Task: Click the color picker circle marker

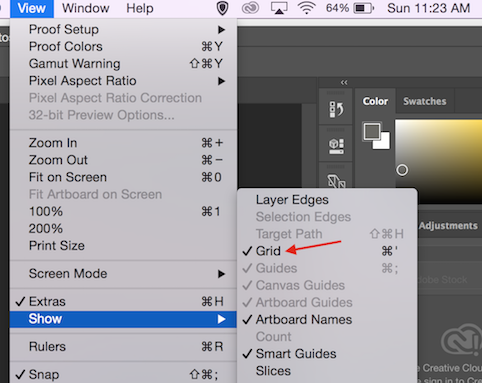Action: pyautogui.click(x=402, y=170)
